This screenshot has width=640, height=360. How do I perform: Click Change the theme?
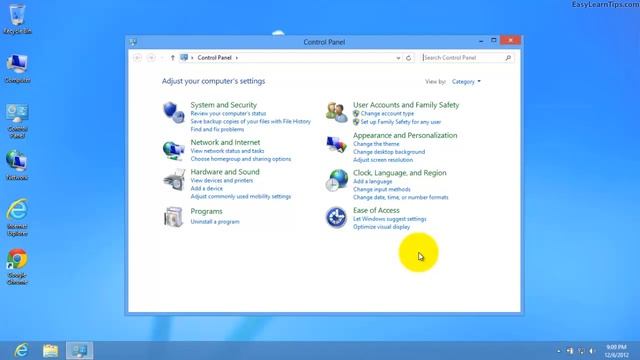(x=376, y=144)
